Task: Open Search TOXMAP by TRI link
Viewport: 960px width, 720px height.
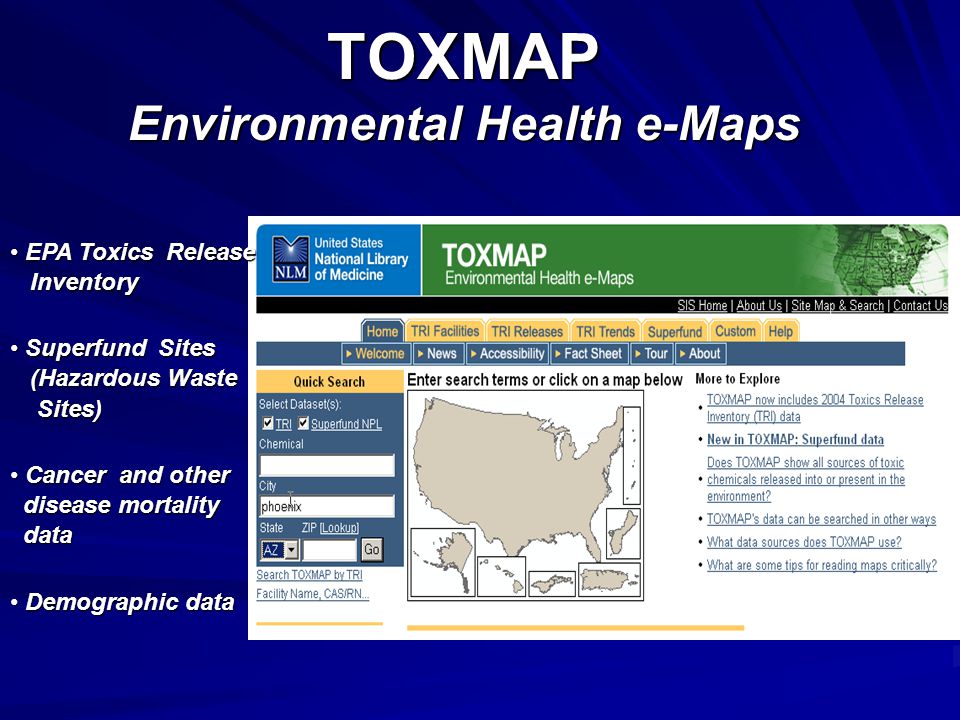Action: coord(309,575)
